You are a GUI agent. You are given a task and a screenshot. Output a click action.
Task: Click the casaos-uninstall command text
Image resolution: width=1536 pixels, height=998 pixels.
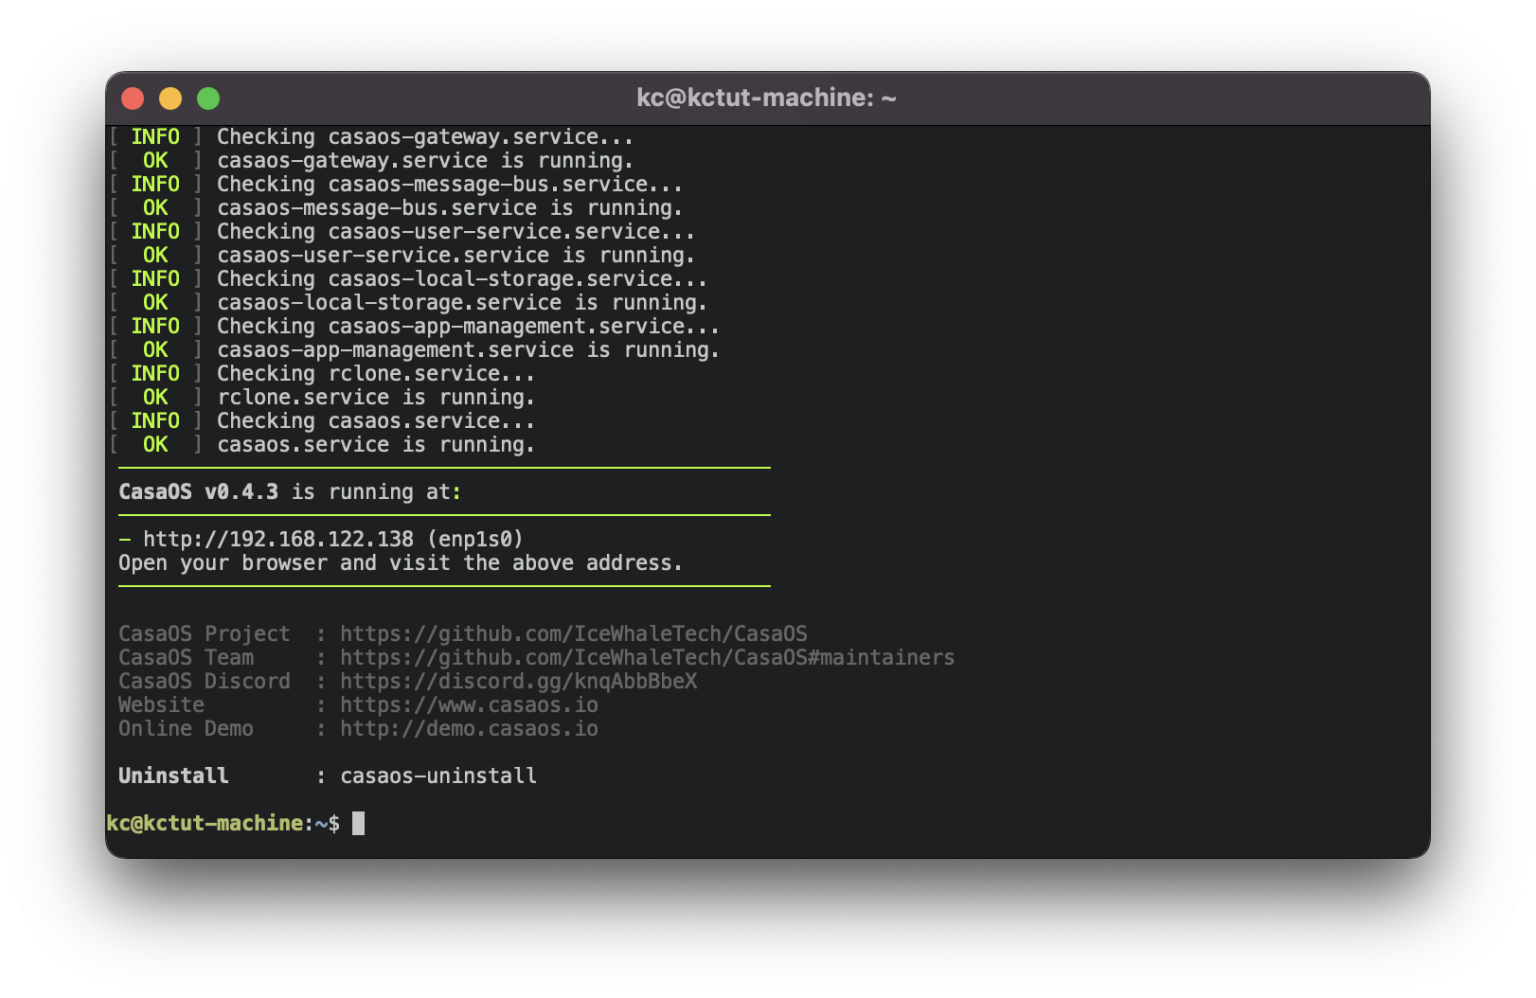tap(438, 776)
